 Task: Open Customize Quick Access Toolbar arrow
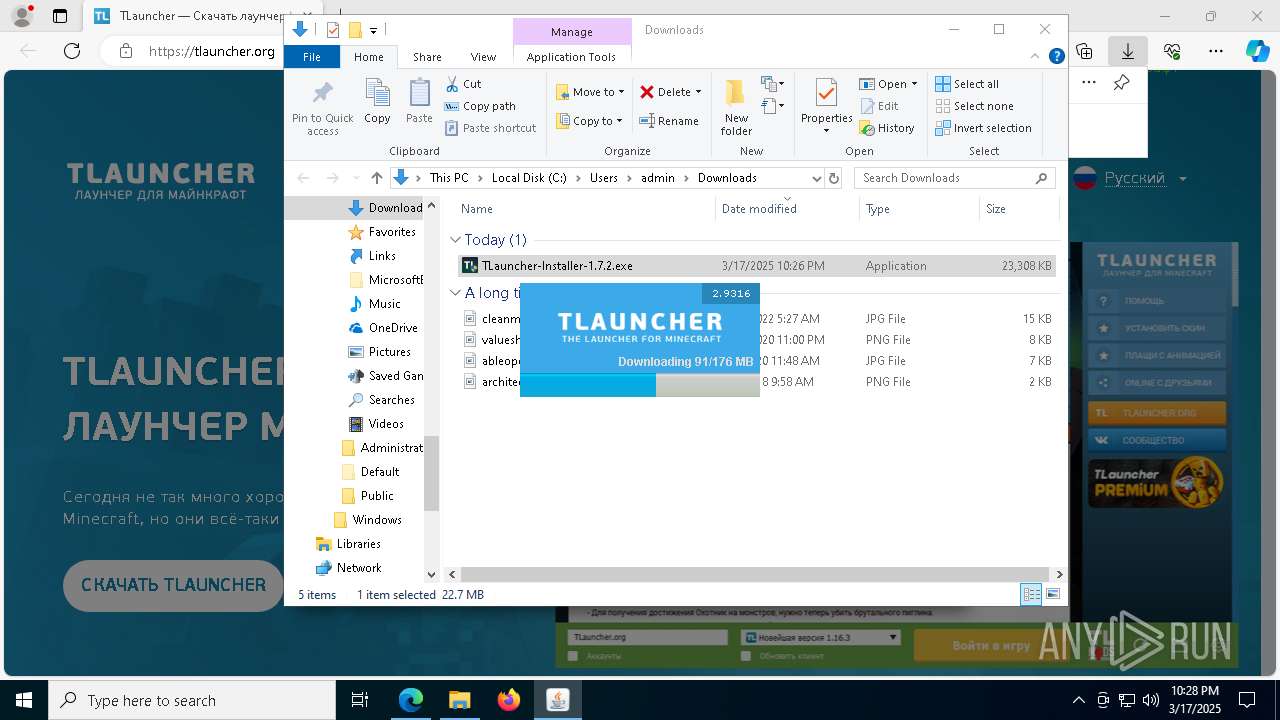coord(373,31)
